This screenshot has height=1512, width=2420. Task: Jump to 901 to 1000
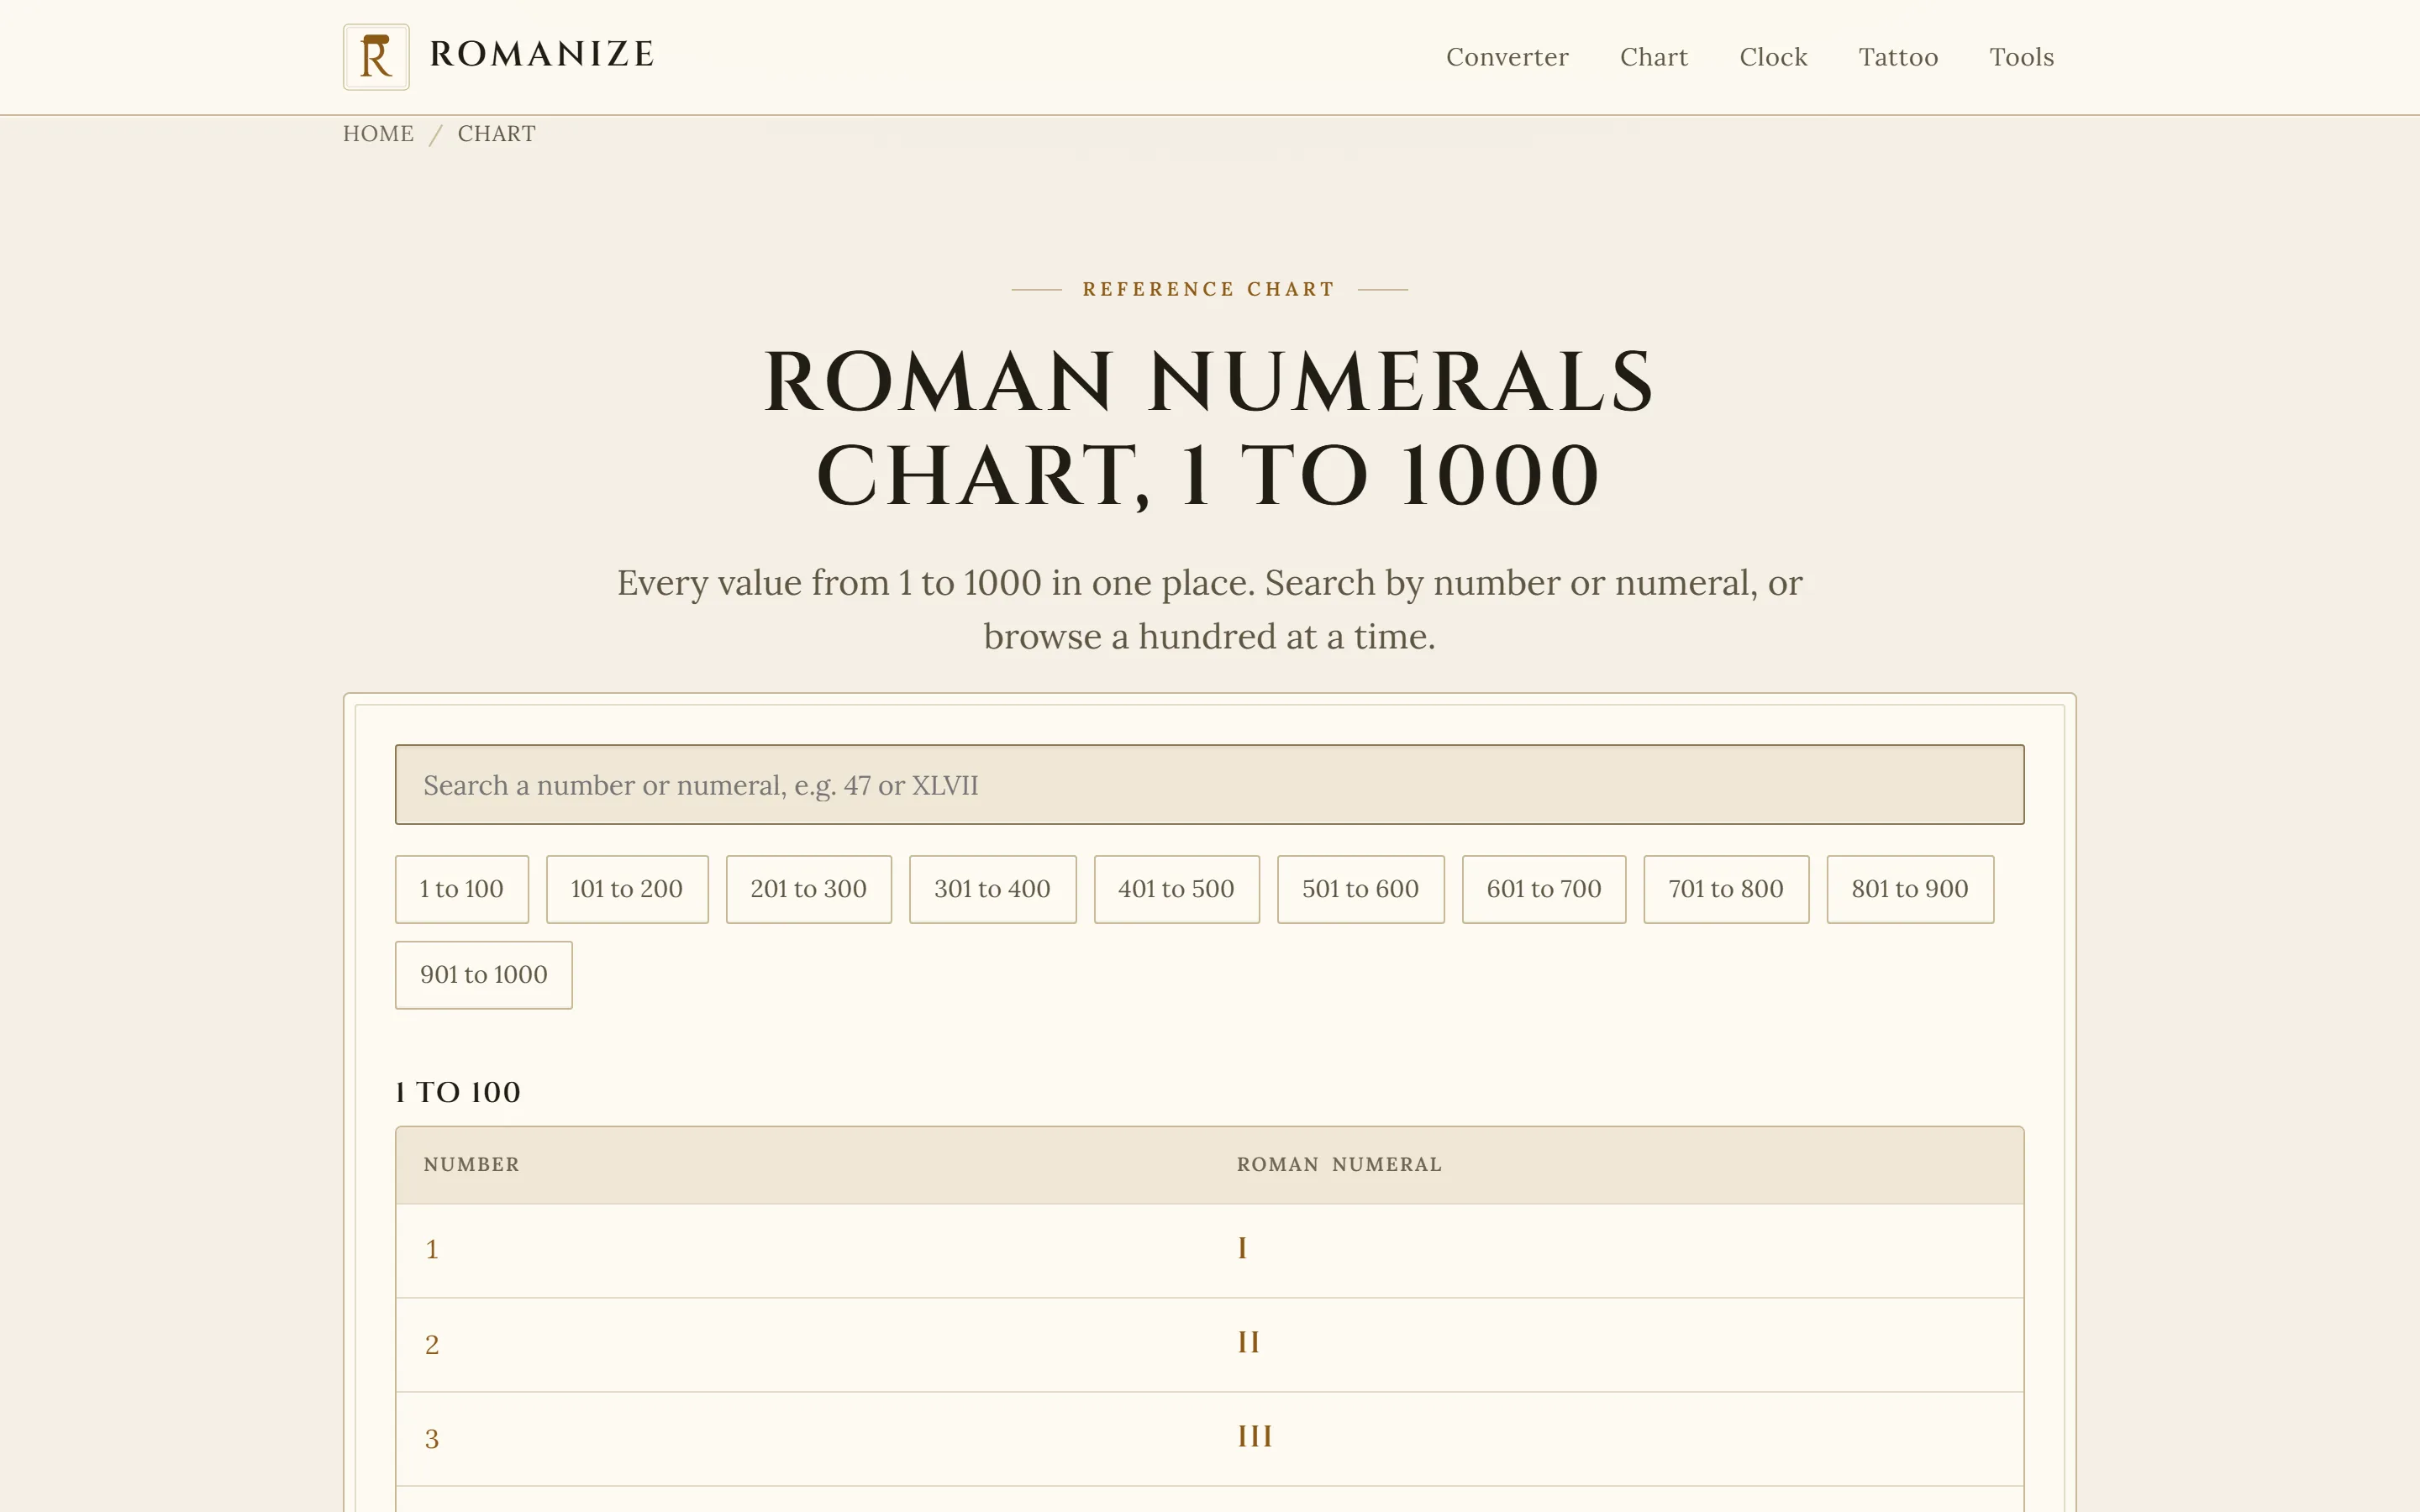(x=484, y=975)
